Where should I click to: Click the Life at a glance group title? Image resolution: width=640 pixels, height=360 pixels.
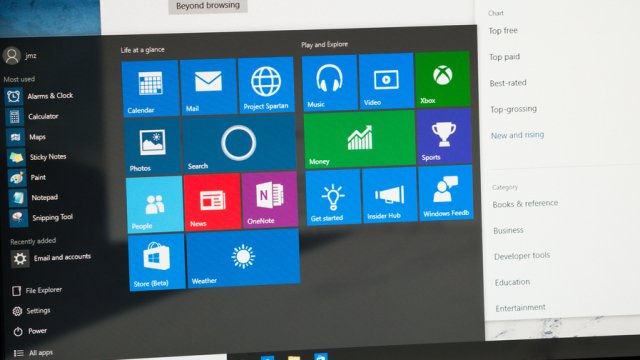coord(142,50)
